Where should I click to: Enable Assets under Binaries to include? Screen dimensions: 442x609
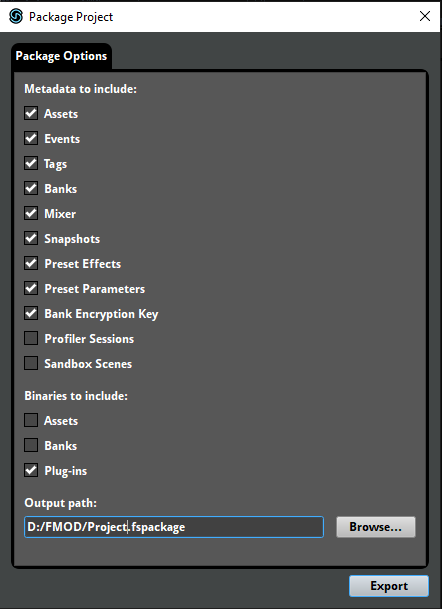click(31, 420)
